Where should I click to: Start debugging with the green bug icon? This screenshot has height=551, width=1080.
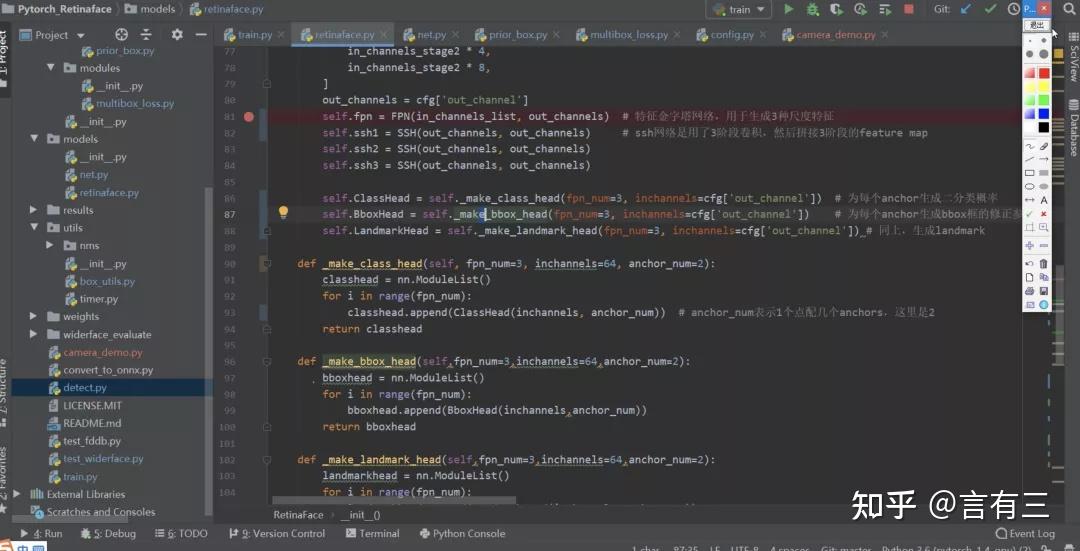813,9
